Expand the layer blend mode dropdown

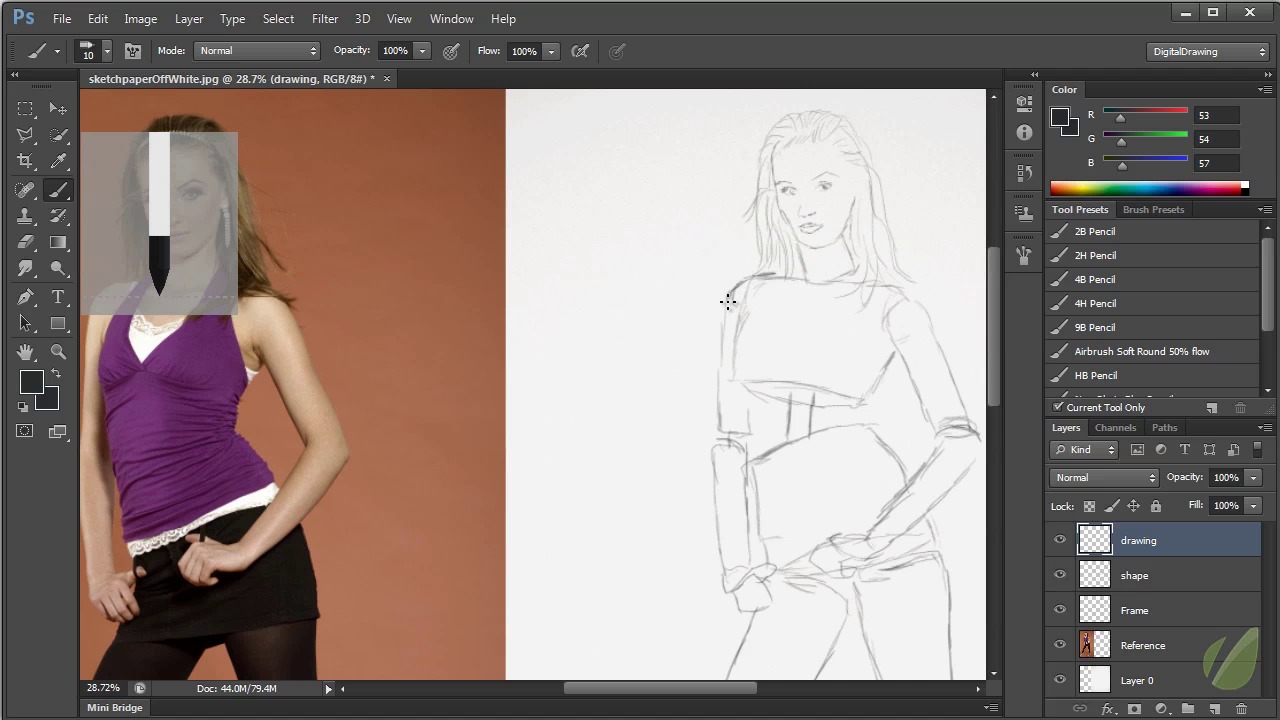1104,478
